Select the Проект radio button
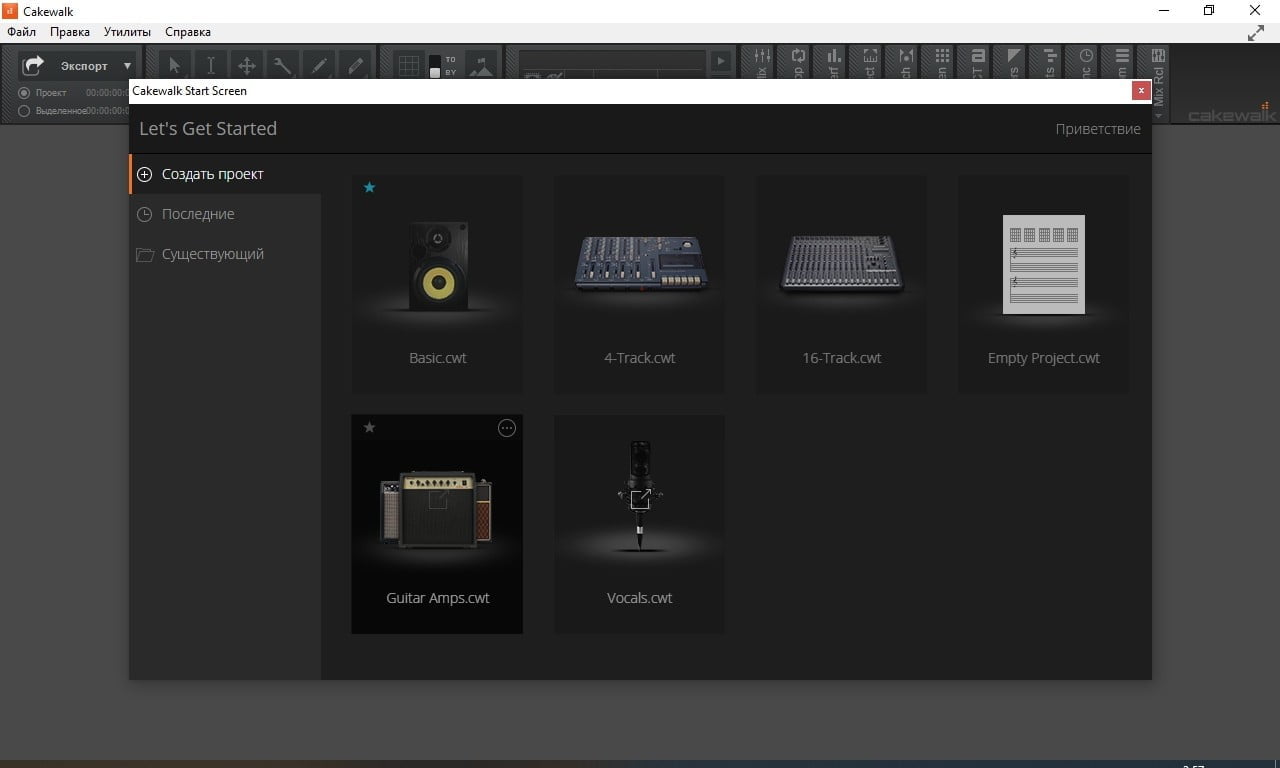The image size is (1280, 768). pos(25,92)
